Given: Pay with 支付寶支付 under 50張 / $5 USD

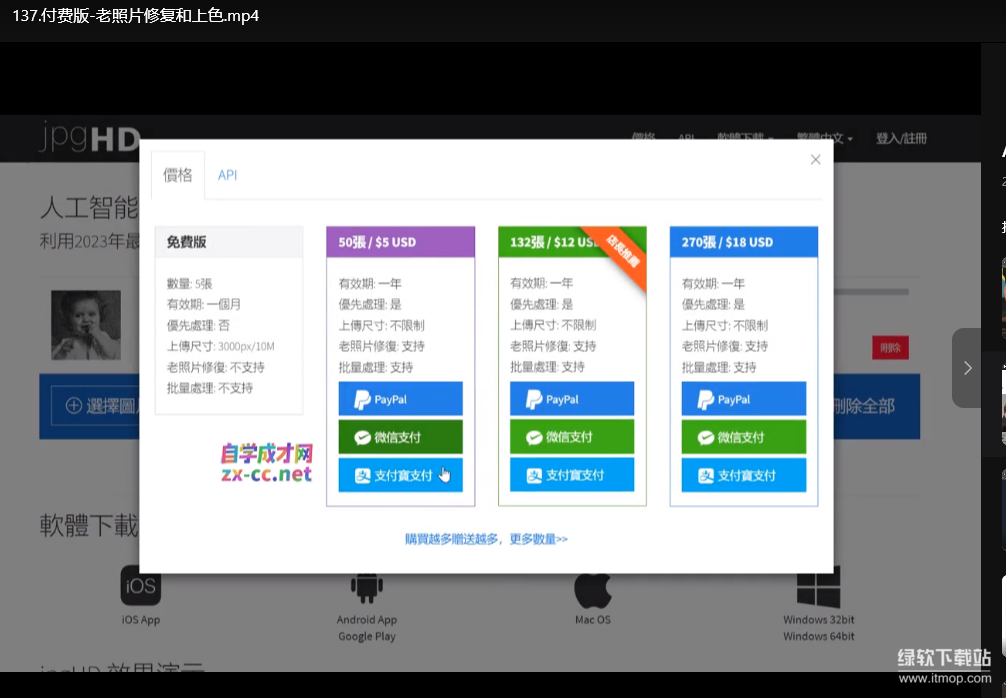Looking at the screenshot, I should click(400, 475).
